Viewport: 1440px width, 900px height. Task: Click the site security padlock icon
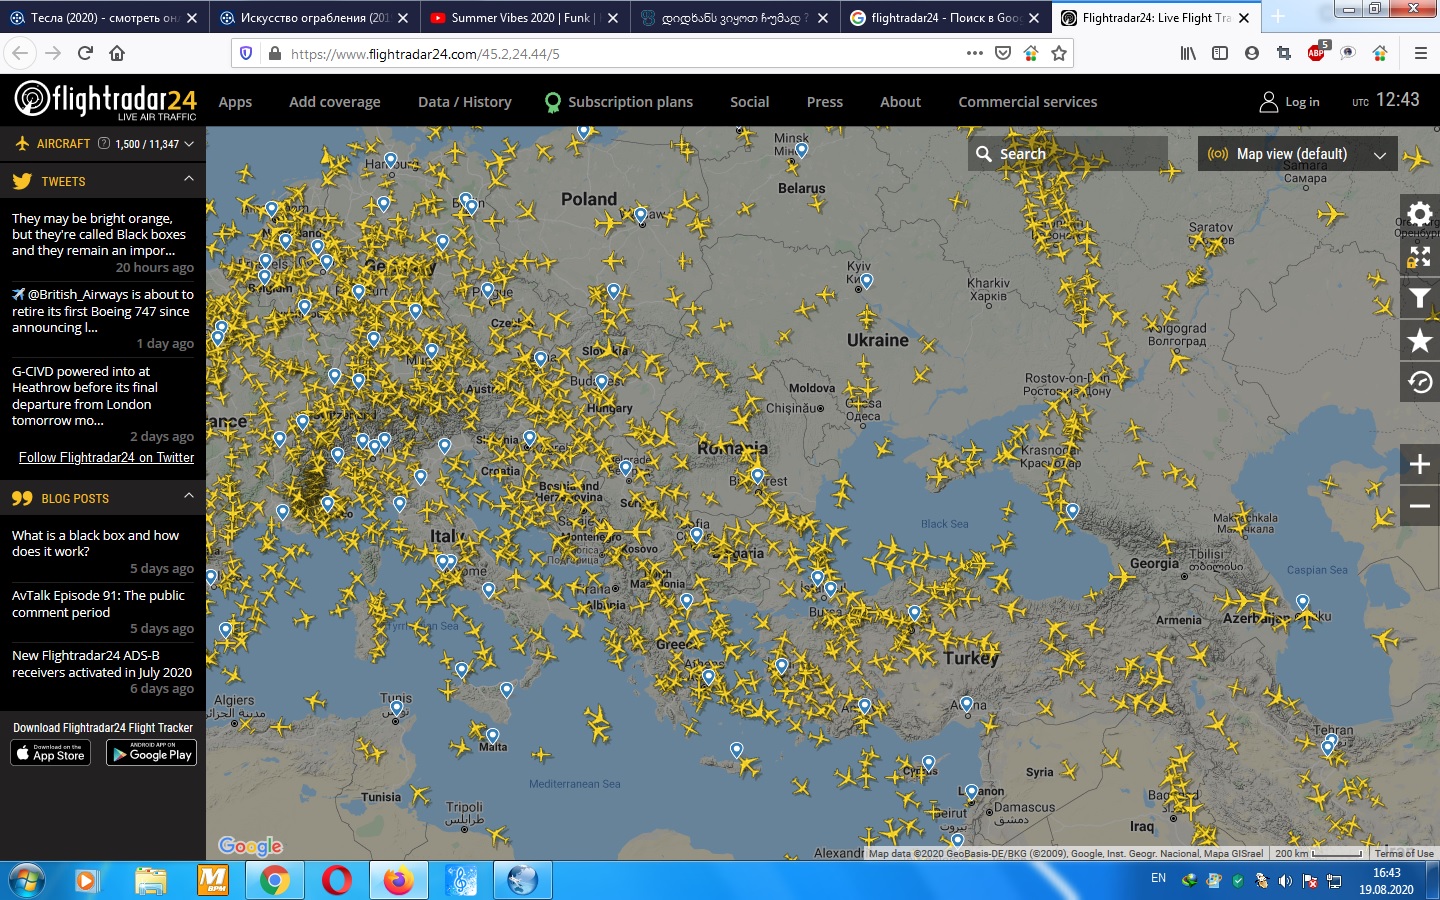(x=275, y=53)
